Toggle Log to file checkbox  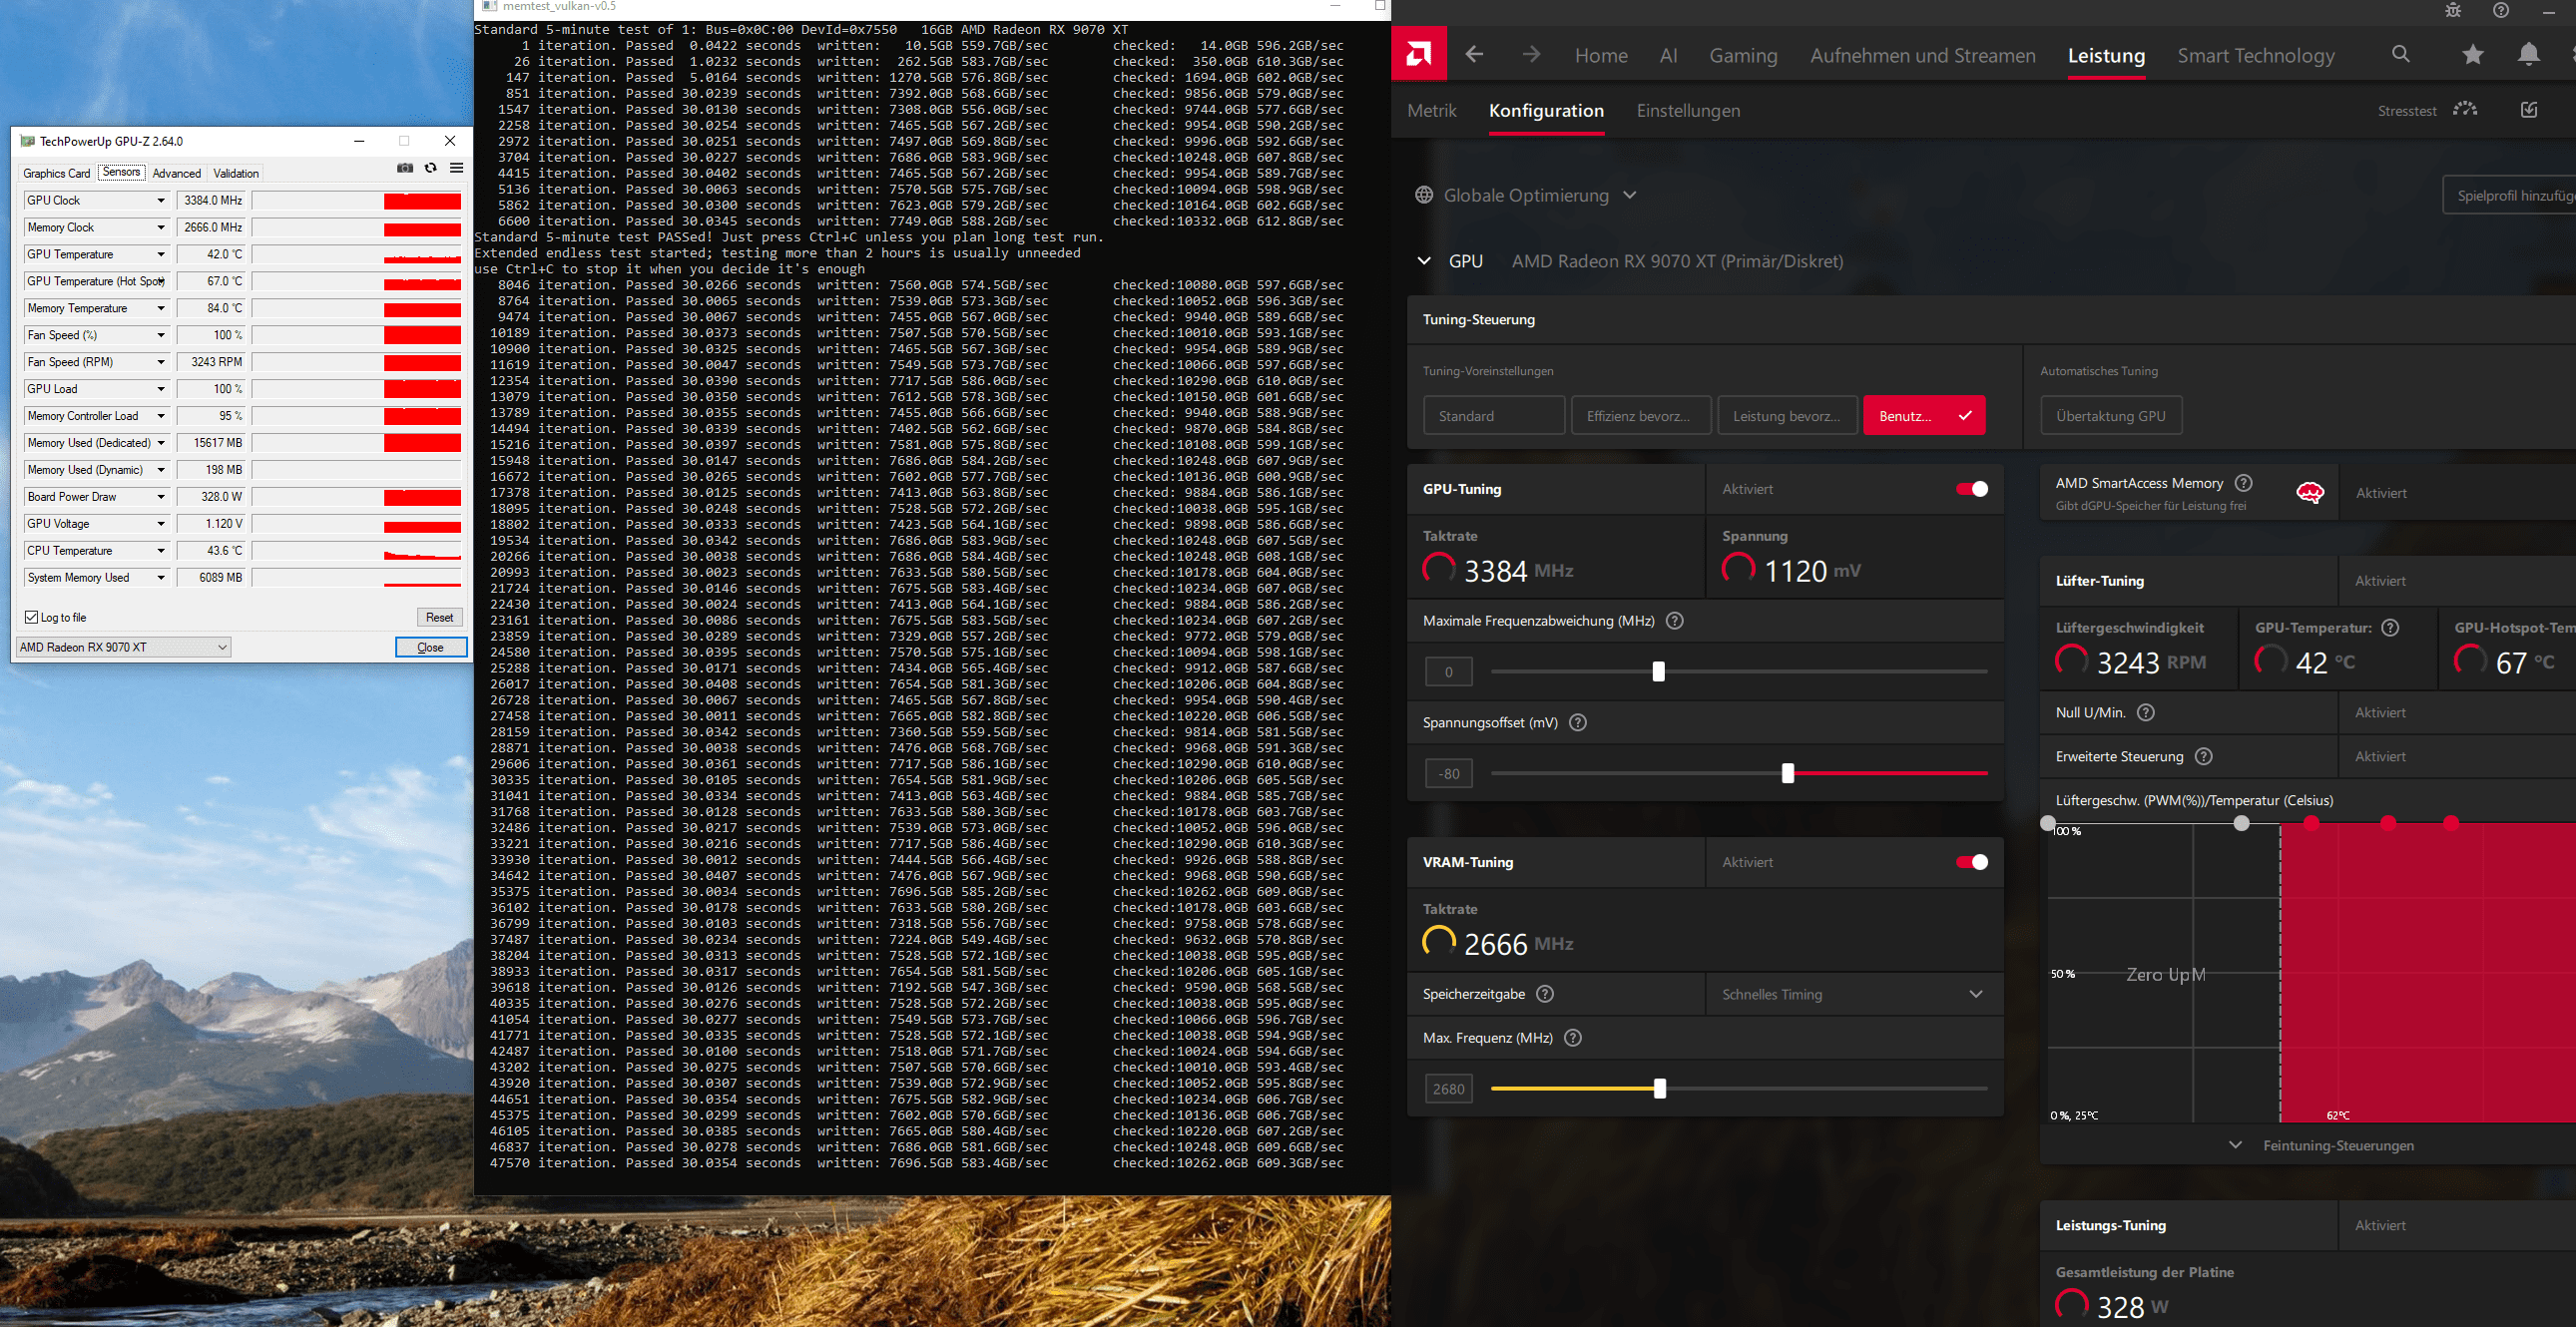click(32, 617)
